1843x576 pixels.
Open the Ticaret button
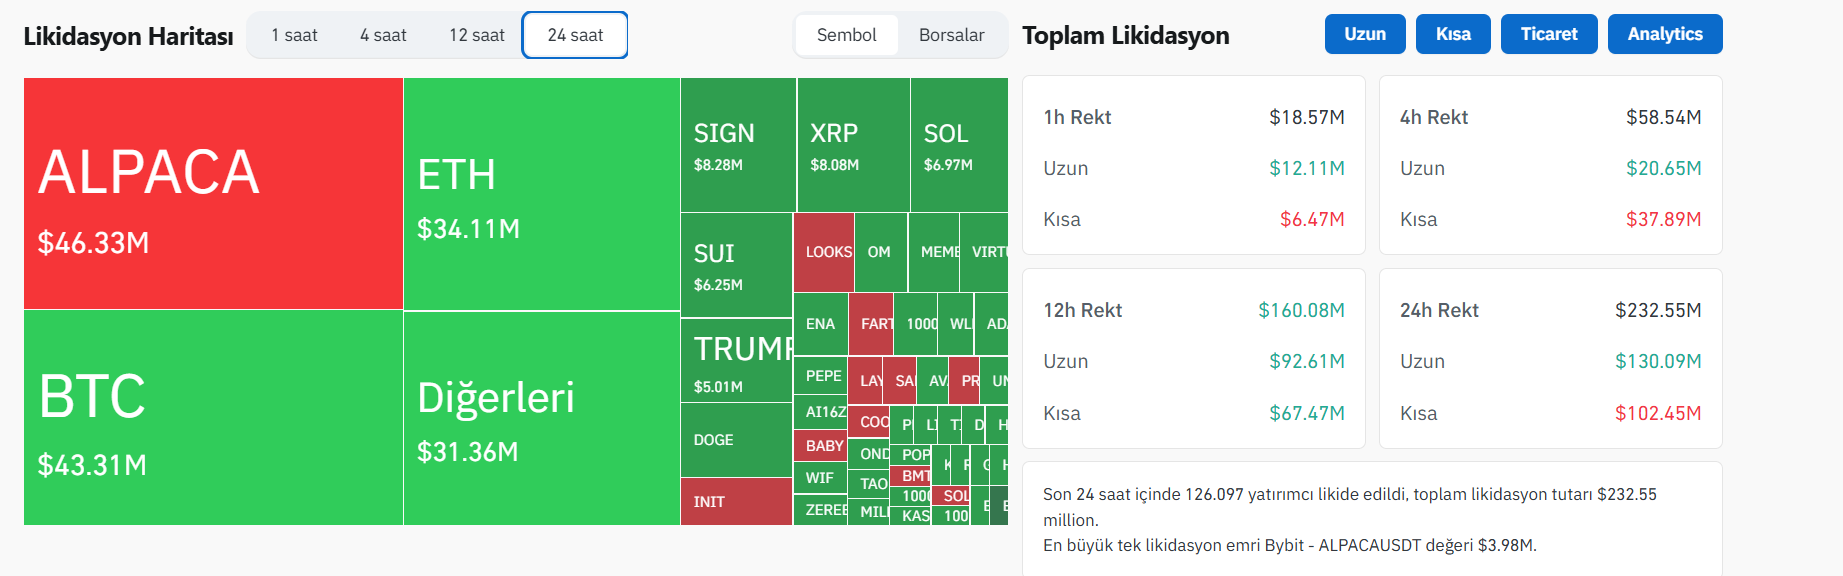pos(1549,34)
